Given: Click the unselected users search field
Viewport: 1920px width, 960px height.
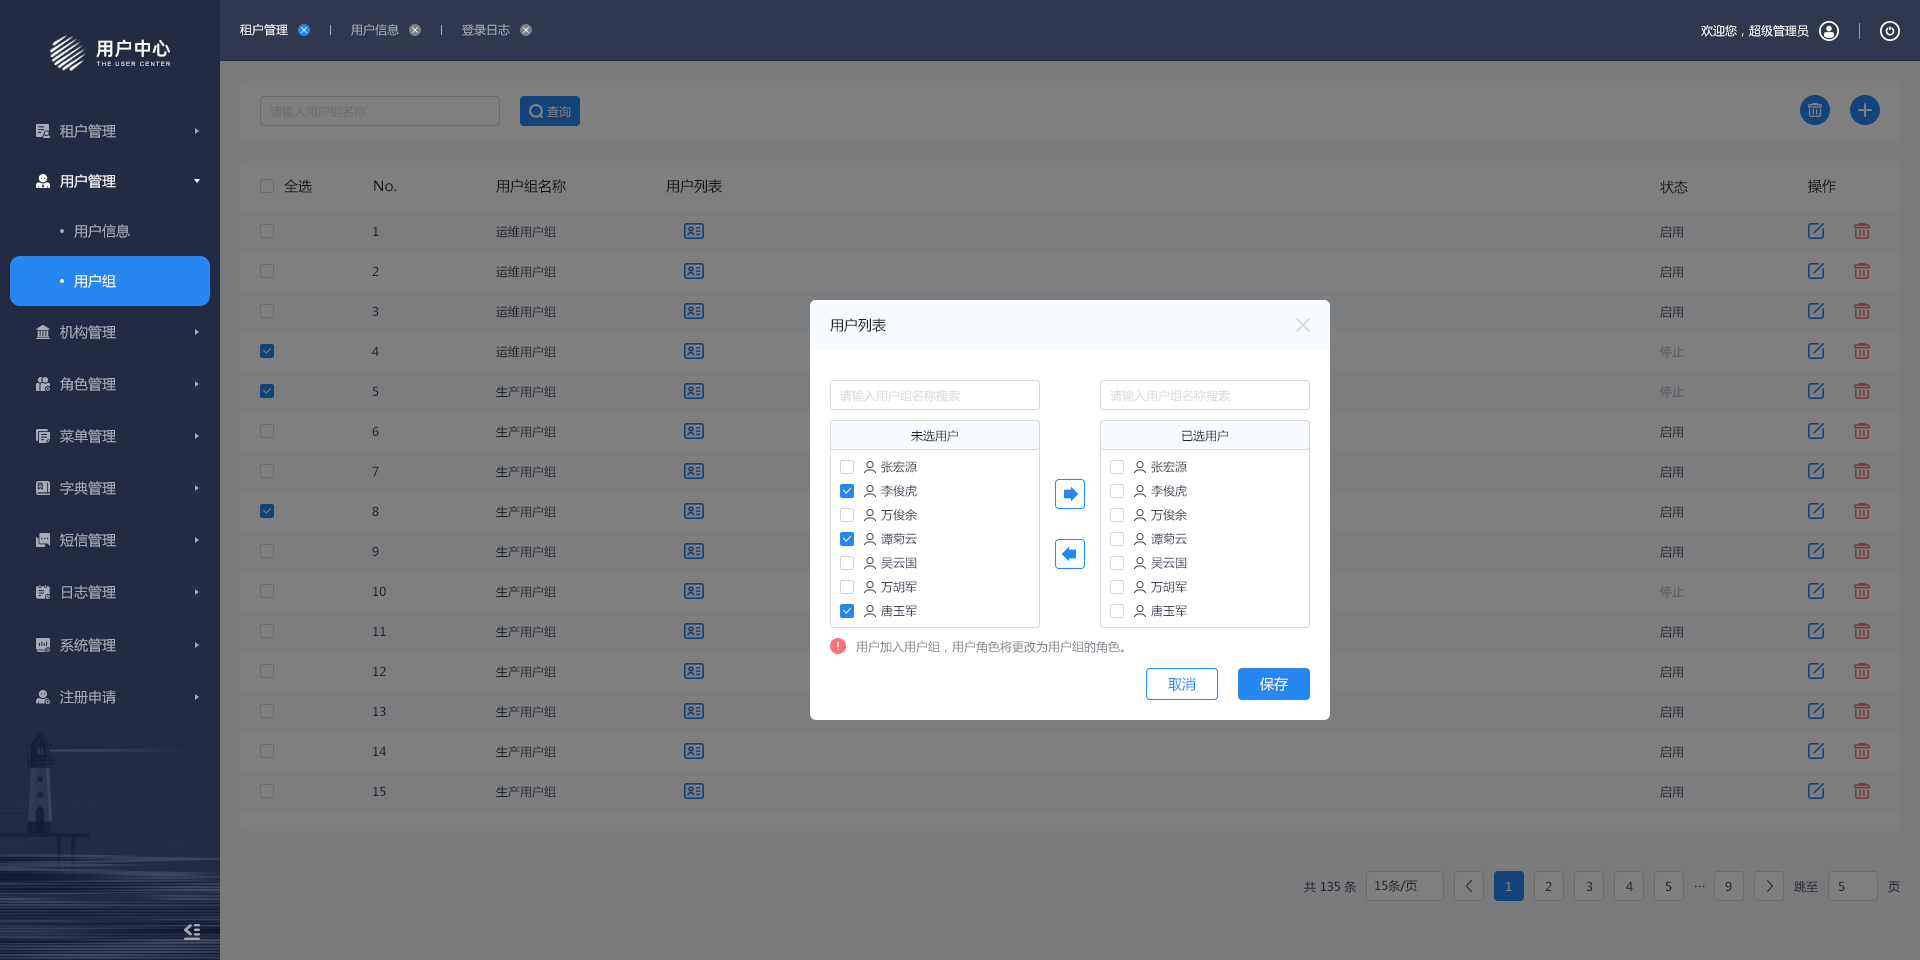Looking at the screenshot, I should click(x=934, y=395).
